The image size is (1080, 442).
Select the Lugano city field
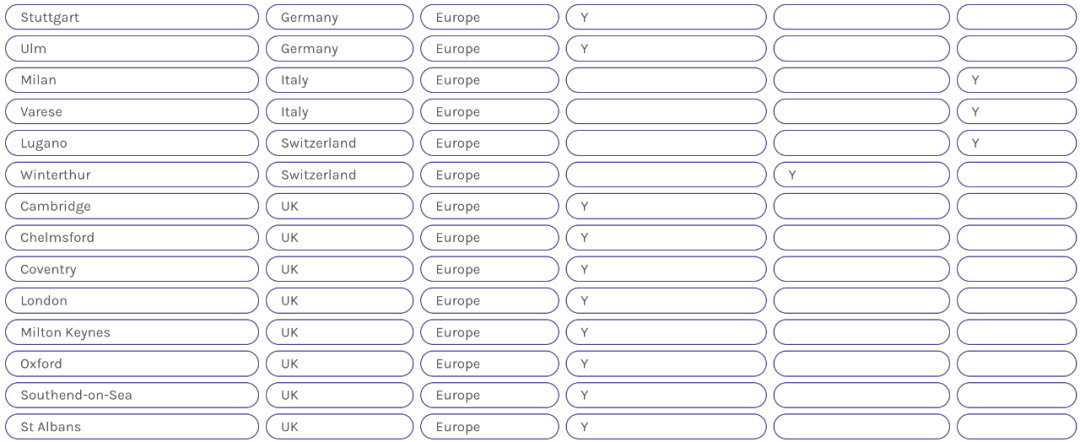click(x=132, y=143)
